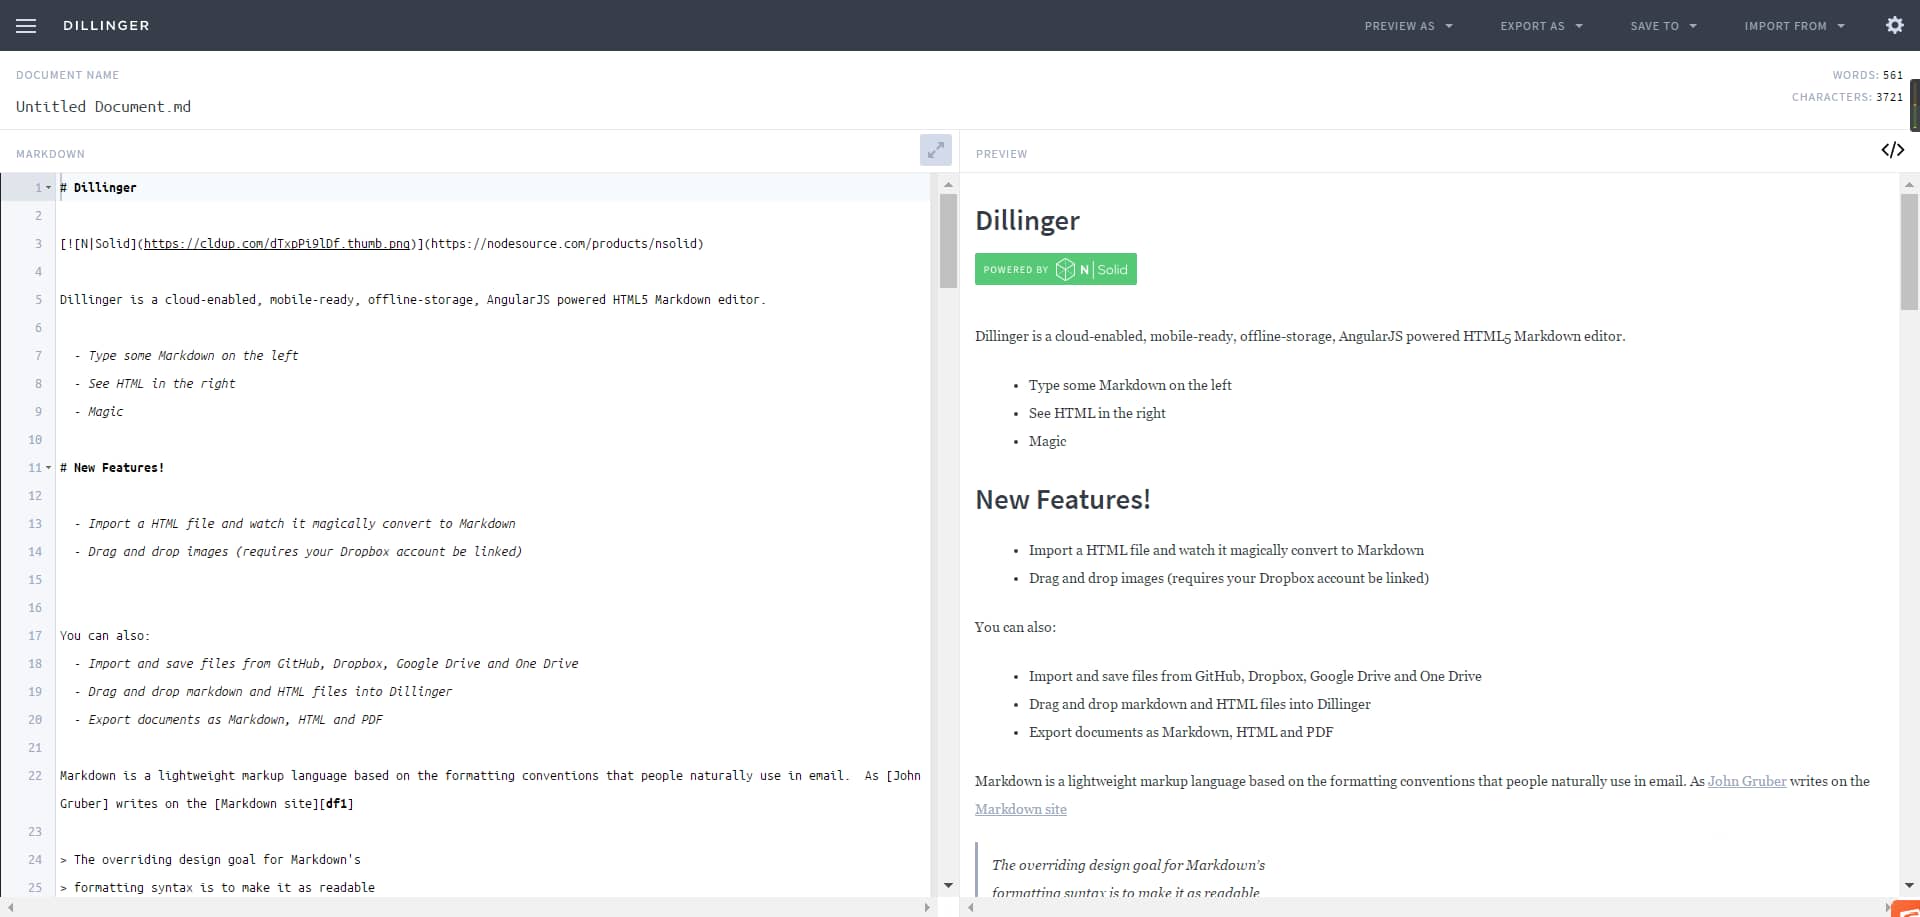Click the editor vertical scrollbar thumb
This screenshot has height=917, width=1920.
tap(948, 240)
